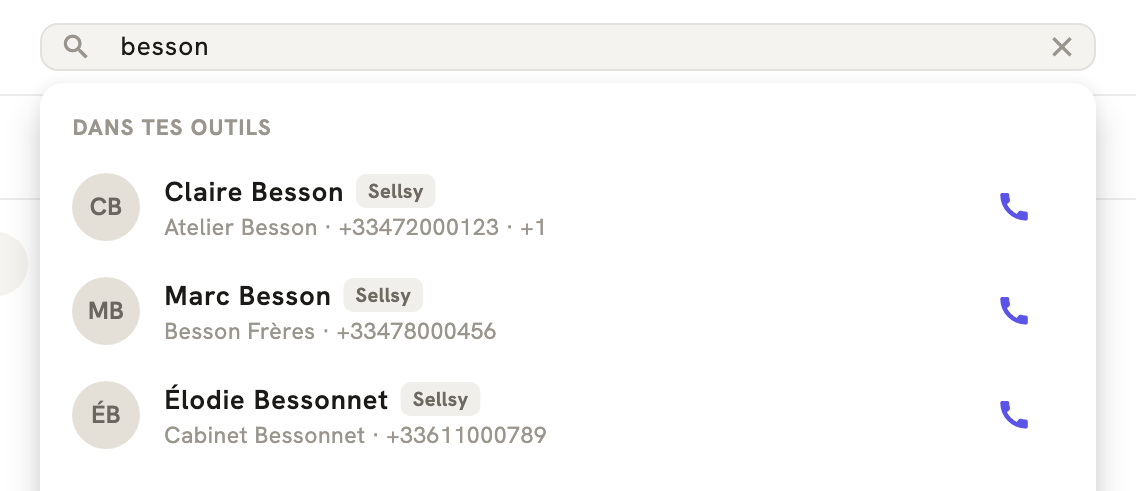Screen dimensions: 1136x491
Task: Select phone number +33478000456
Action: (x=417, y=332)
